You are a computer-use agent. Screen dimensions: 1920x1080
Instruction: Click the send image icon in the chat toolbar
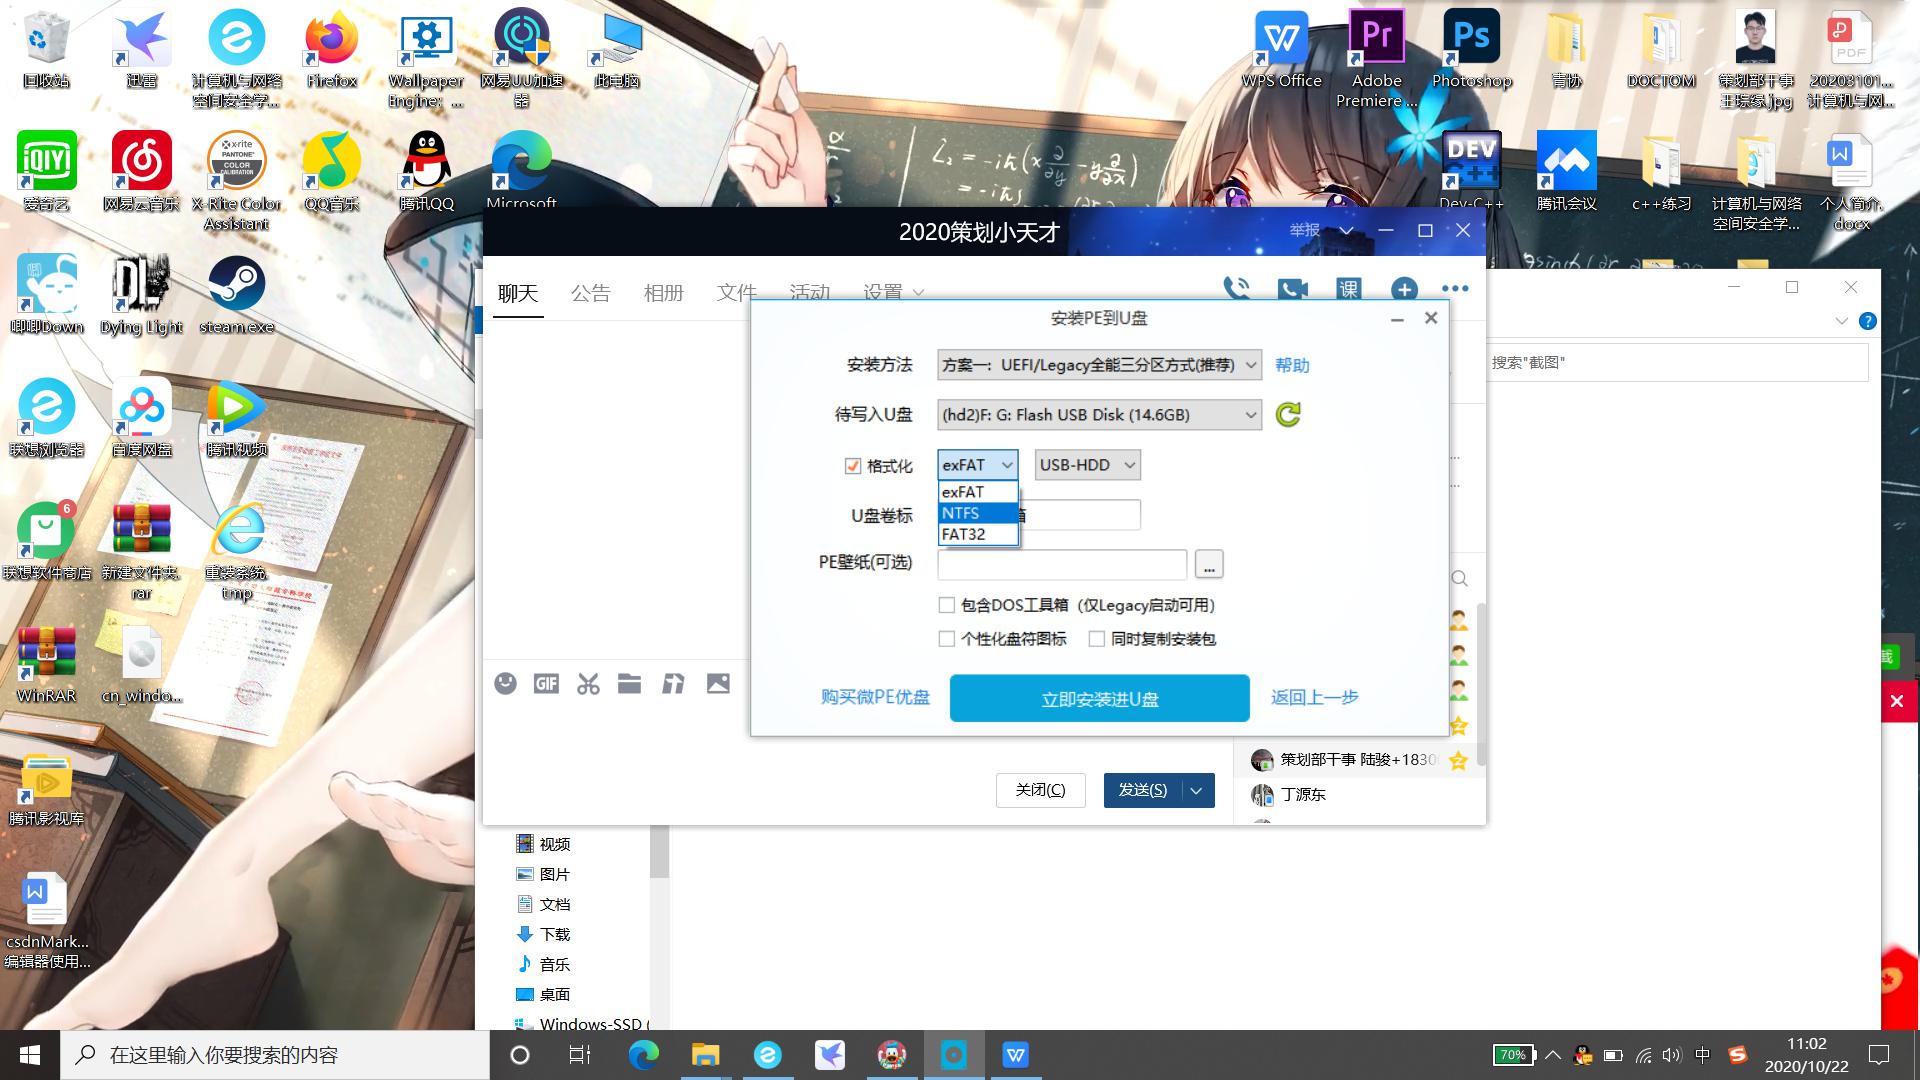click(717, 683)
